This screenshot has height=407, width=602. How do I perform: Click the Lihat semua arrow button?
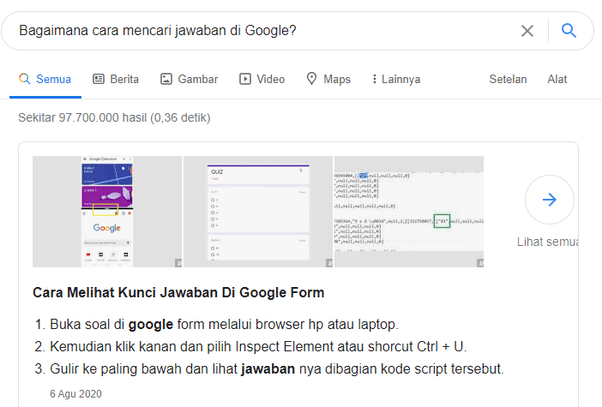[549, 200]
